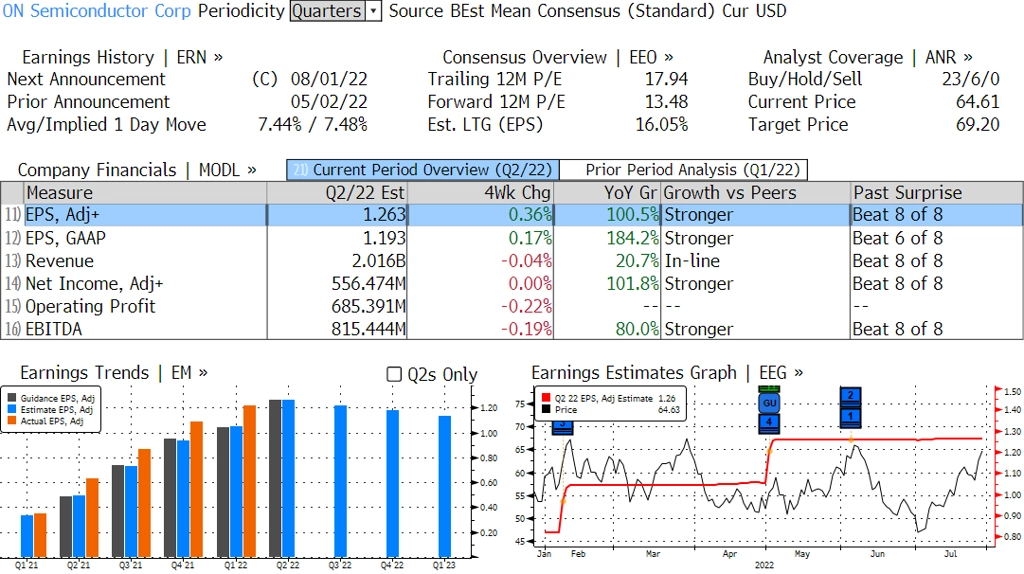Click the YoY Gr column header

(x=607, y=193)
